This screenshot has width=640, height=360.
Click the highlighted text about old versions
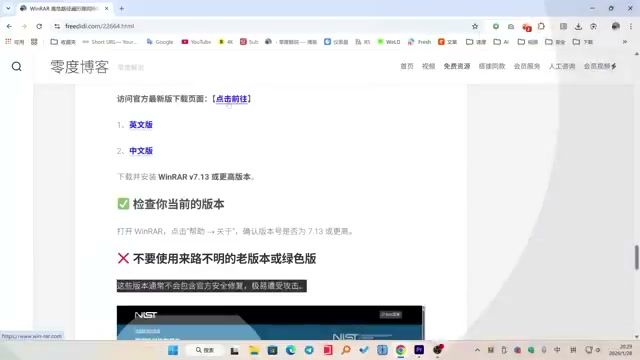click(211, 286)
